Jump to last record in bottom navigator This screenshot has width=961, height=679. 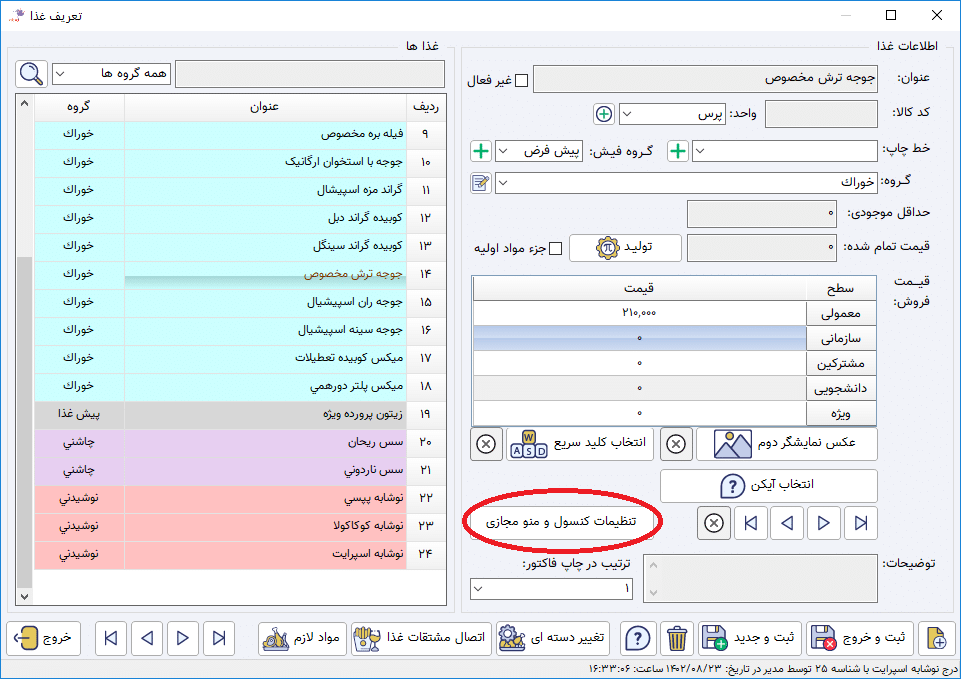click(219, 639)
